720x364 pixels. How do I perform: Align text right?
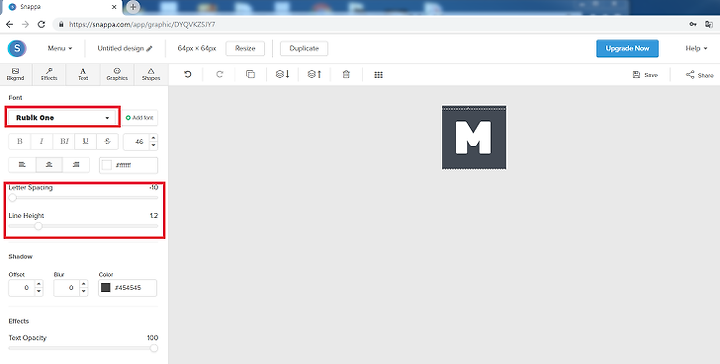pos(76,165)
